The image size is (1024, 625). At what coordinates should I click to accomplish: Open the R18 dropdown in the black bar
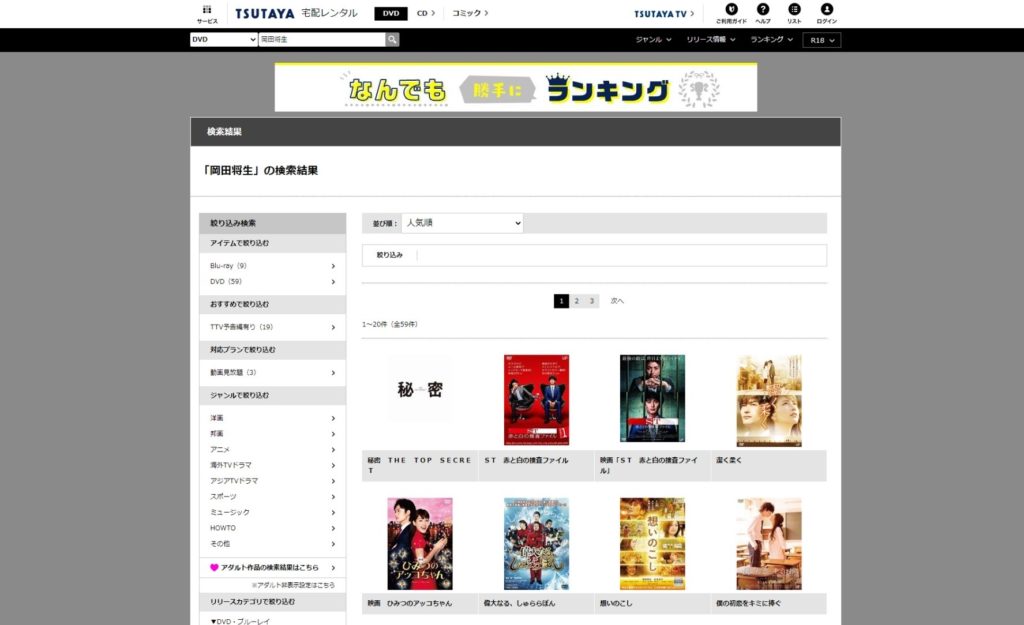821,38
